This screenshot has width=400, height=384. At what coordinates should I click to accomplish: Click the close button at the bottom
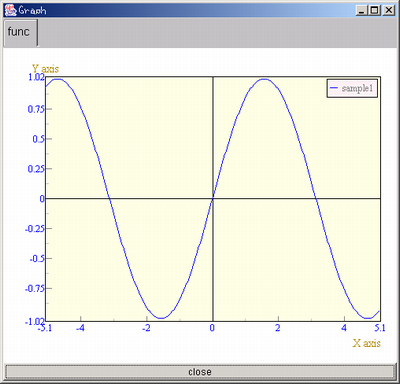(200, 372)
